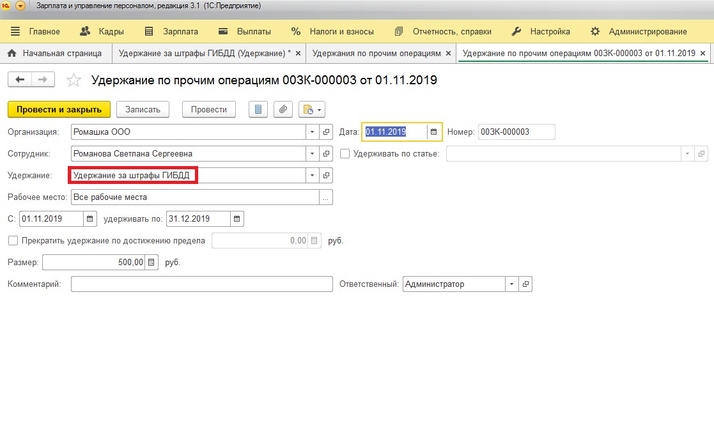Click the Комментарий input field

(x=200, y=284)
